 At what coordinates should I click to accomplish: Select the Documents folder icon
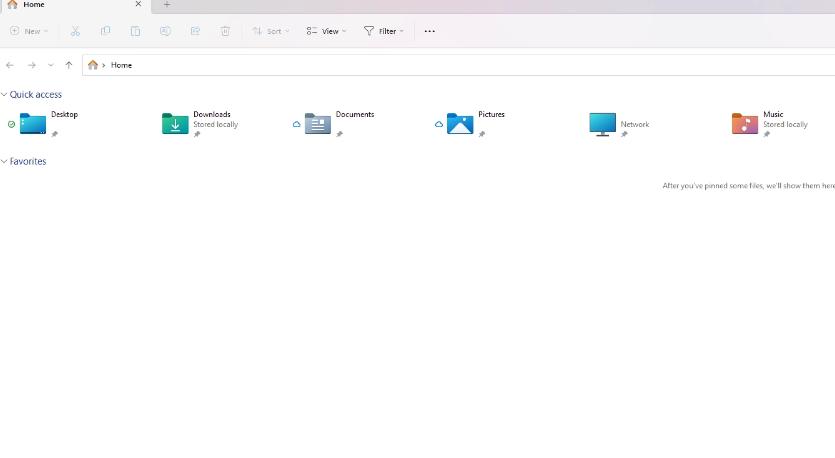318,124
